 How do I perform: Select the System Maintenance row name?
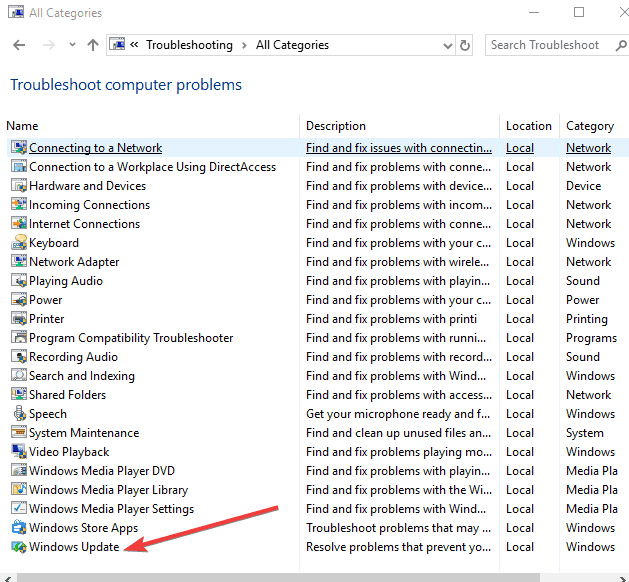[x=84, y=433]
